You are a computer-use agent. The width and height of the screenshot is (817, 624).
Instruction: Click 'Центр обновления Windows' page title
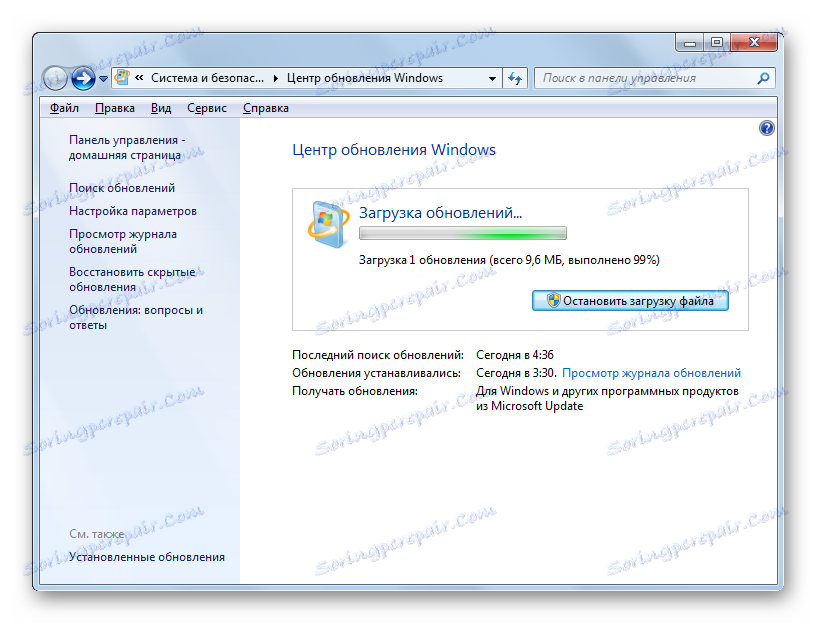point(394,149)
